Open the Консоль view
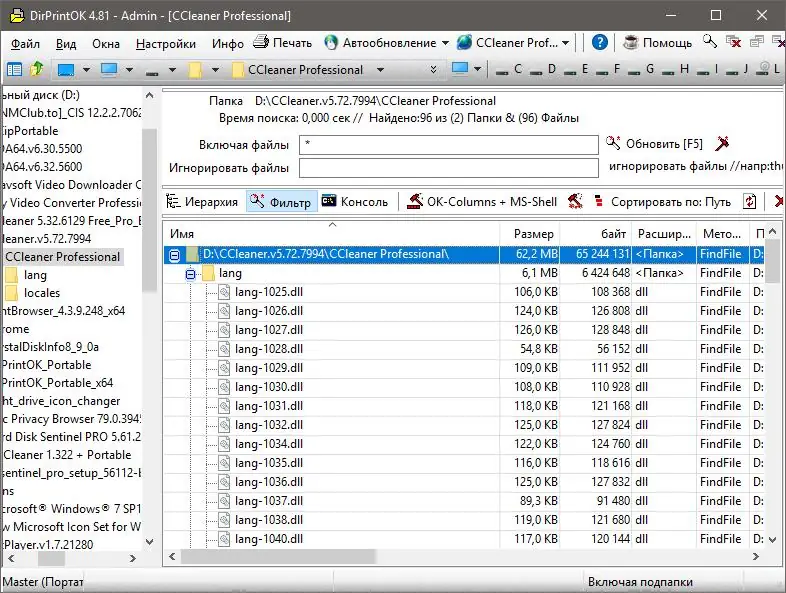 tap(355, 202)
